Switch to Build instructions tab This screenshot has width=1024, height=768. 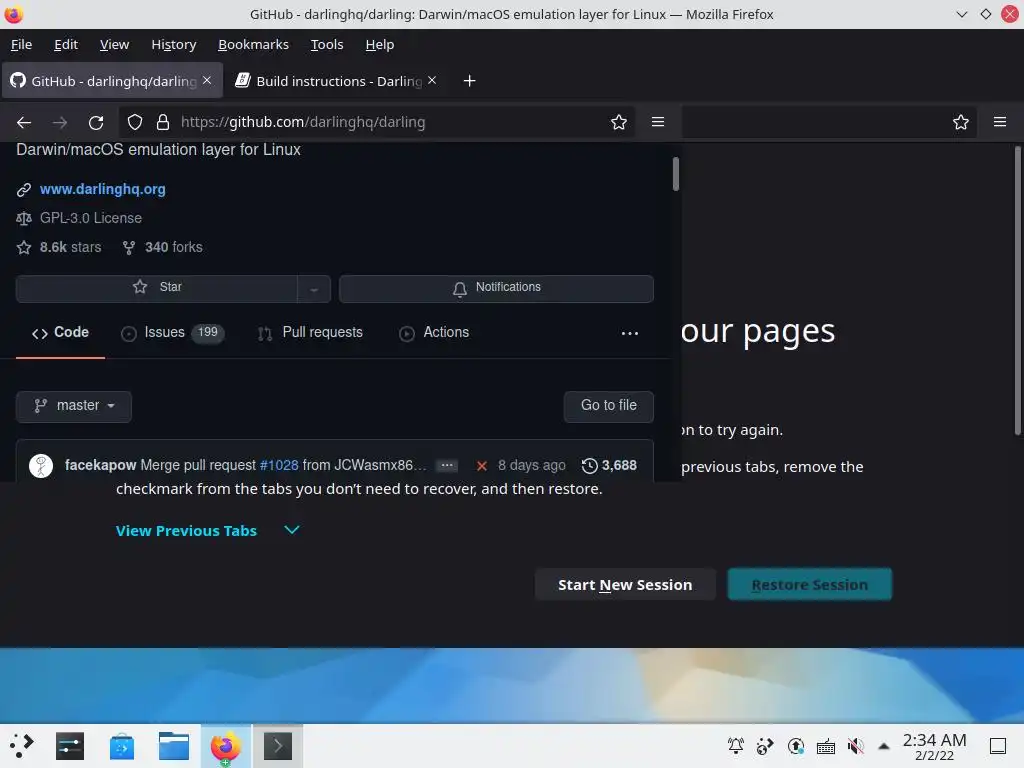[x=336, y=81]
